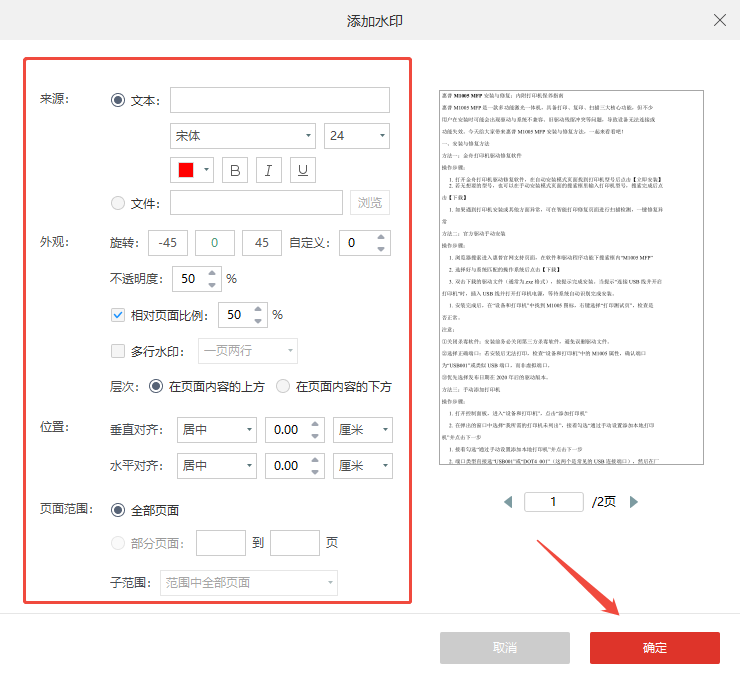The image size is (740, 683).
Task: Toggle 相对页面比例 checkbox
Action: [118, 315]
